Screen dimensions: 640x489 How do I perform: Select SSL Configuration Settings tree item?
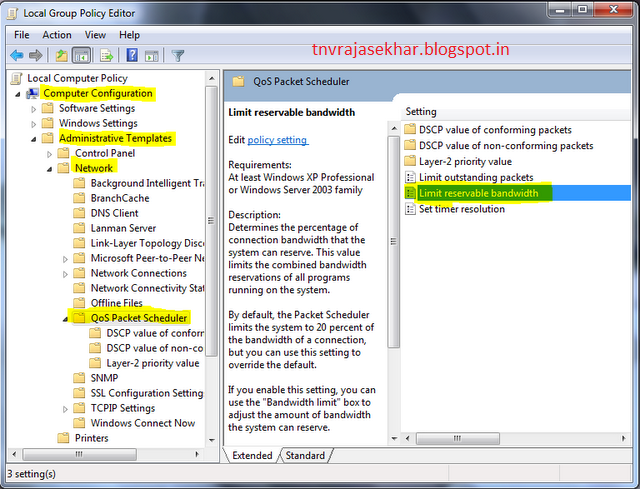(147, 393)
